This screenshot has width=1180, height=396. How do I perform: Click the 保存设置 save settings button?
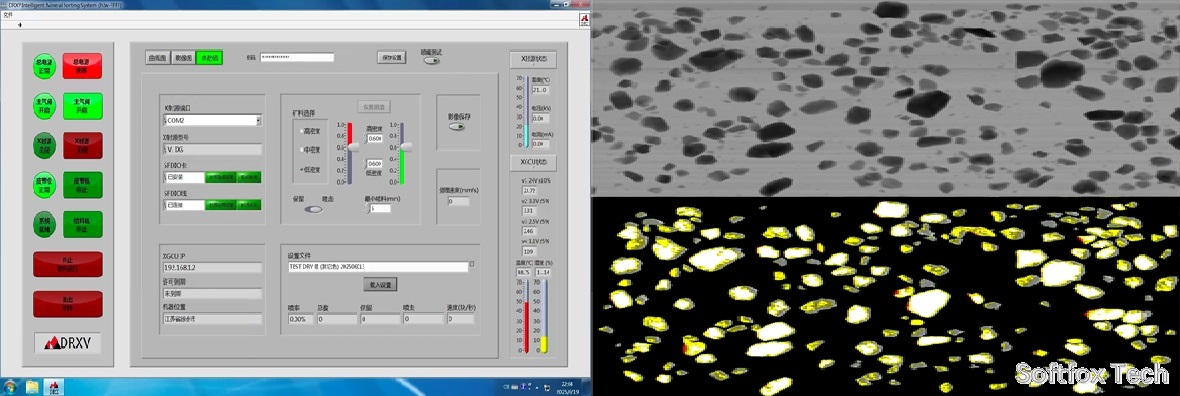(x=391, y=57)
